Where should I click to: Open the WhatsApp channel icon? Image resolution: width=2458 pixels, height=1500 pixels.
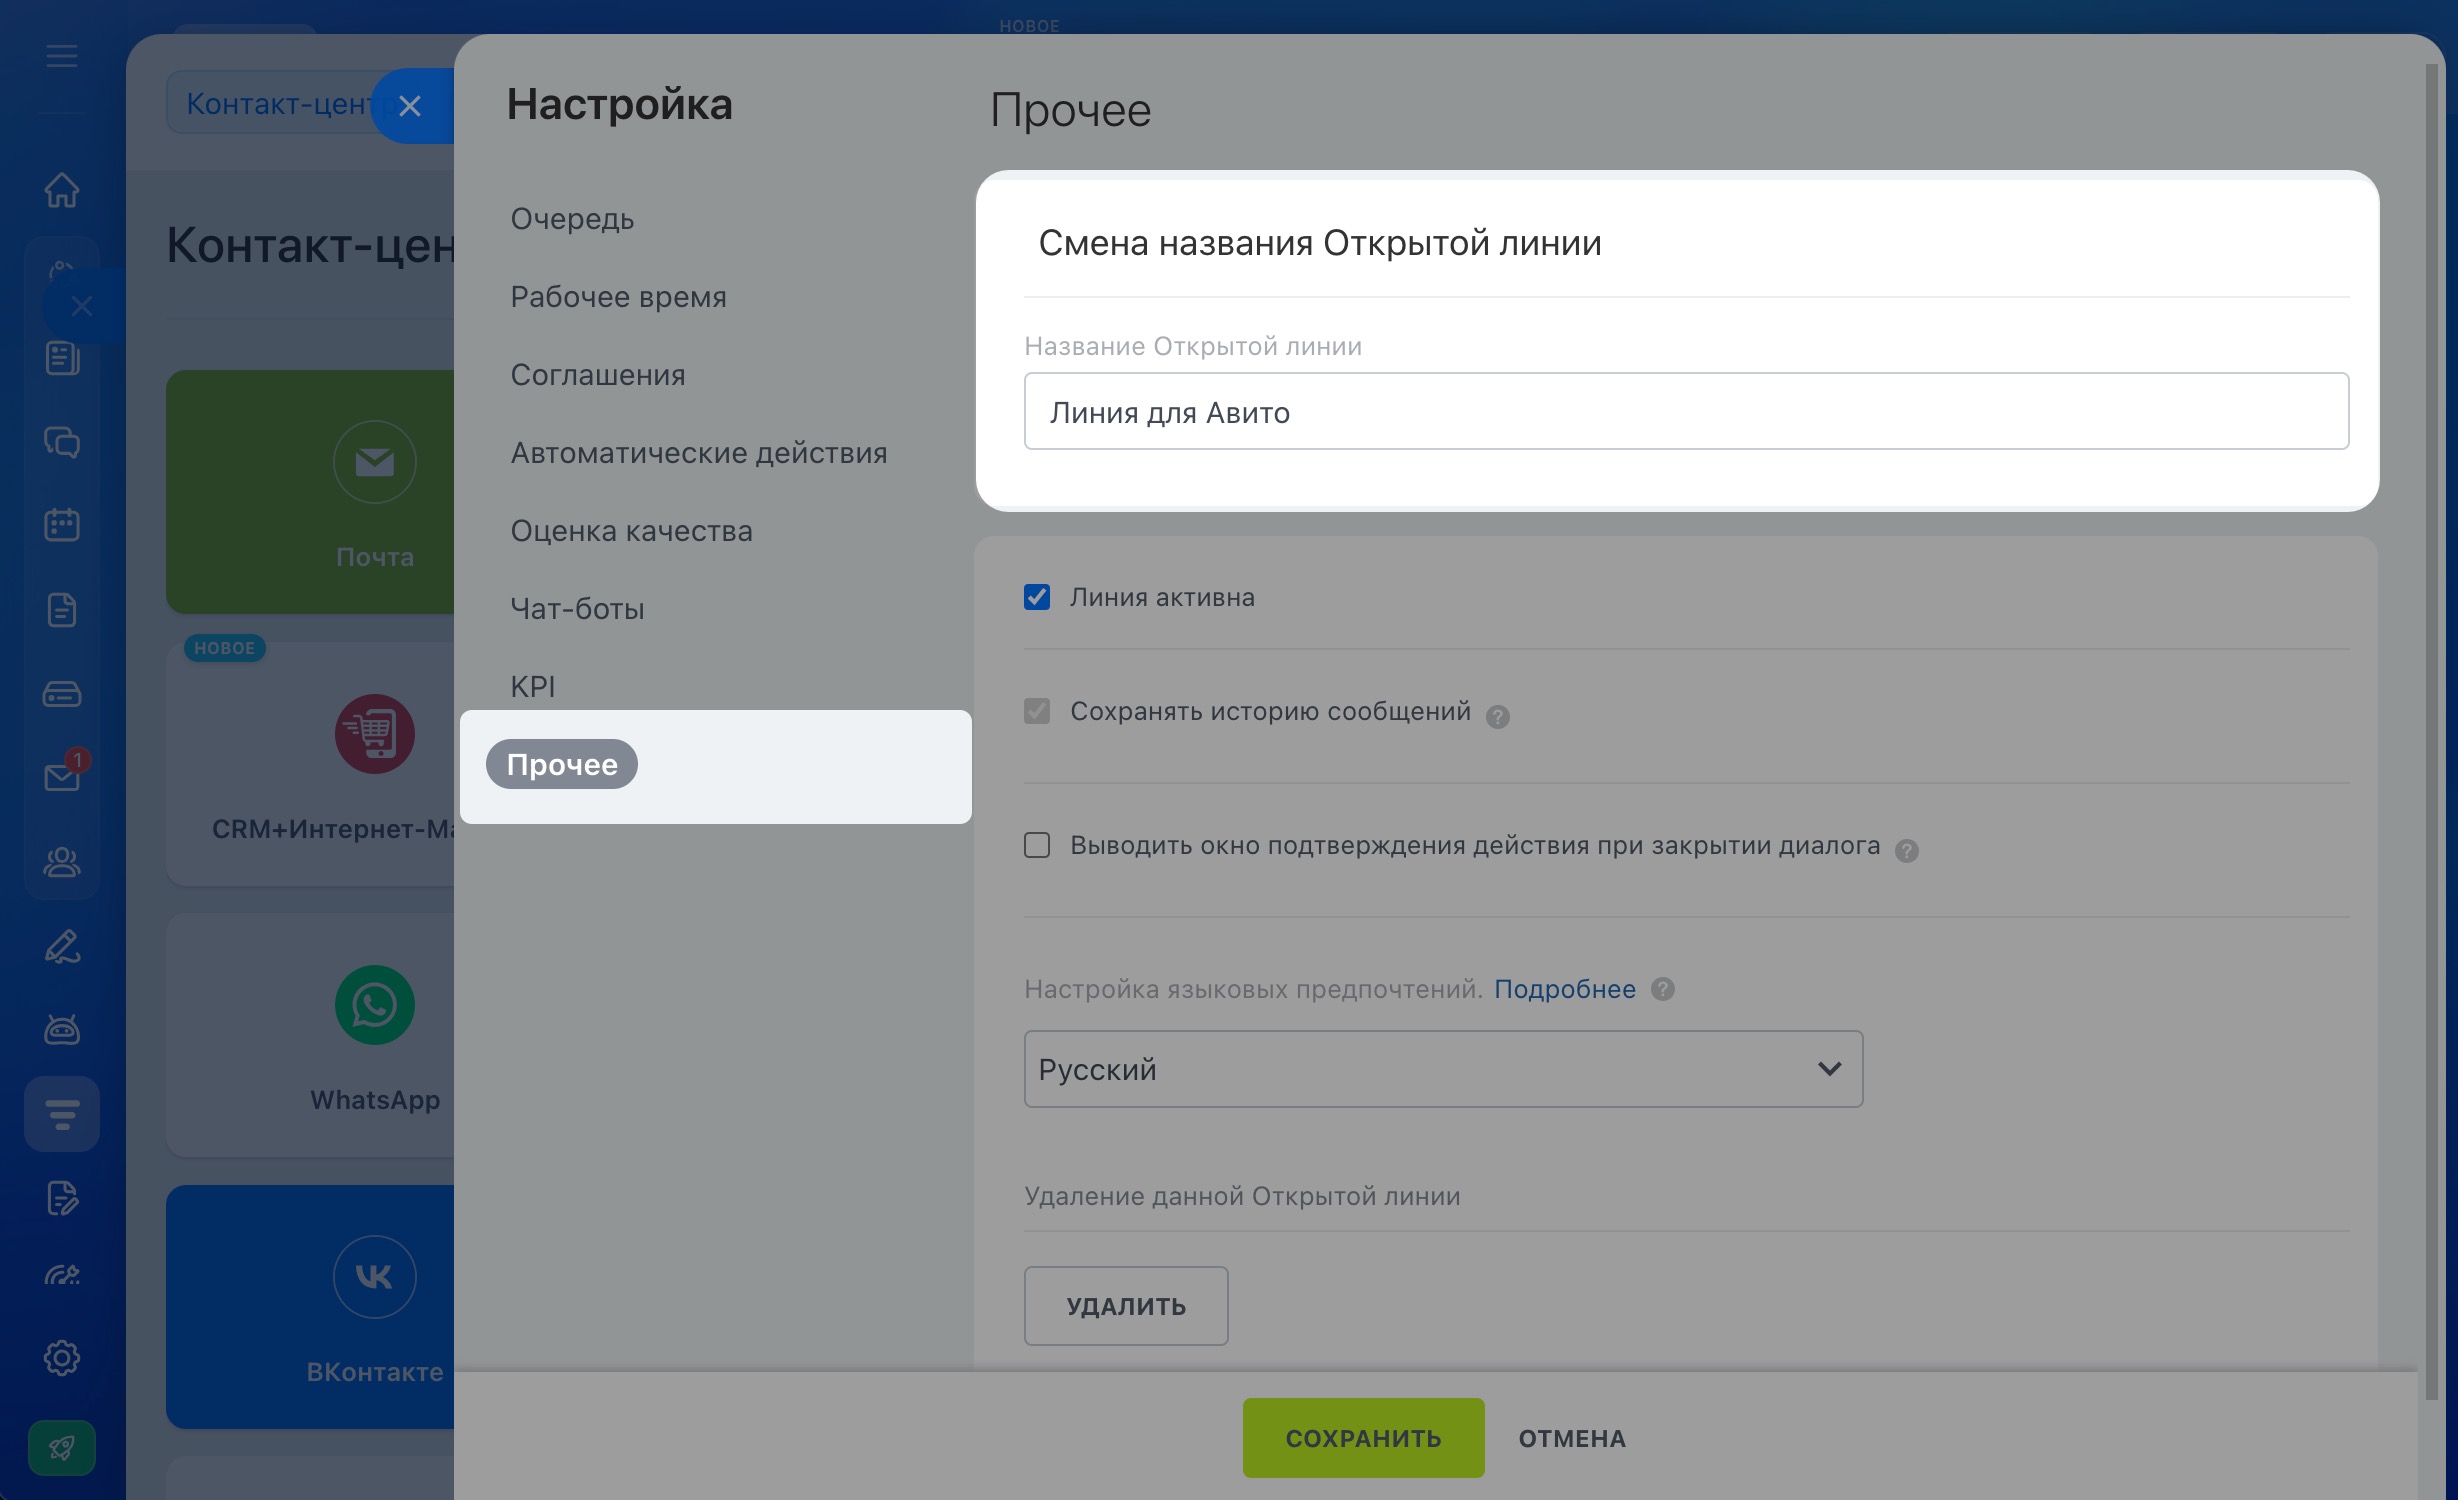click(375, 1005)
